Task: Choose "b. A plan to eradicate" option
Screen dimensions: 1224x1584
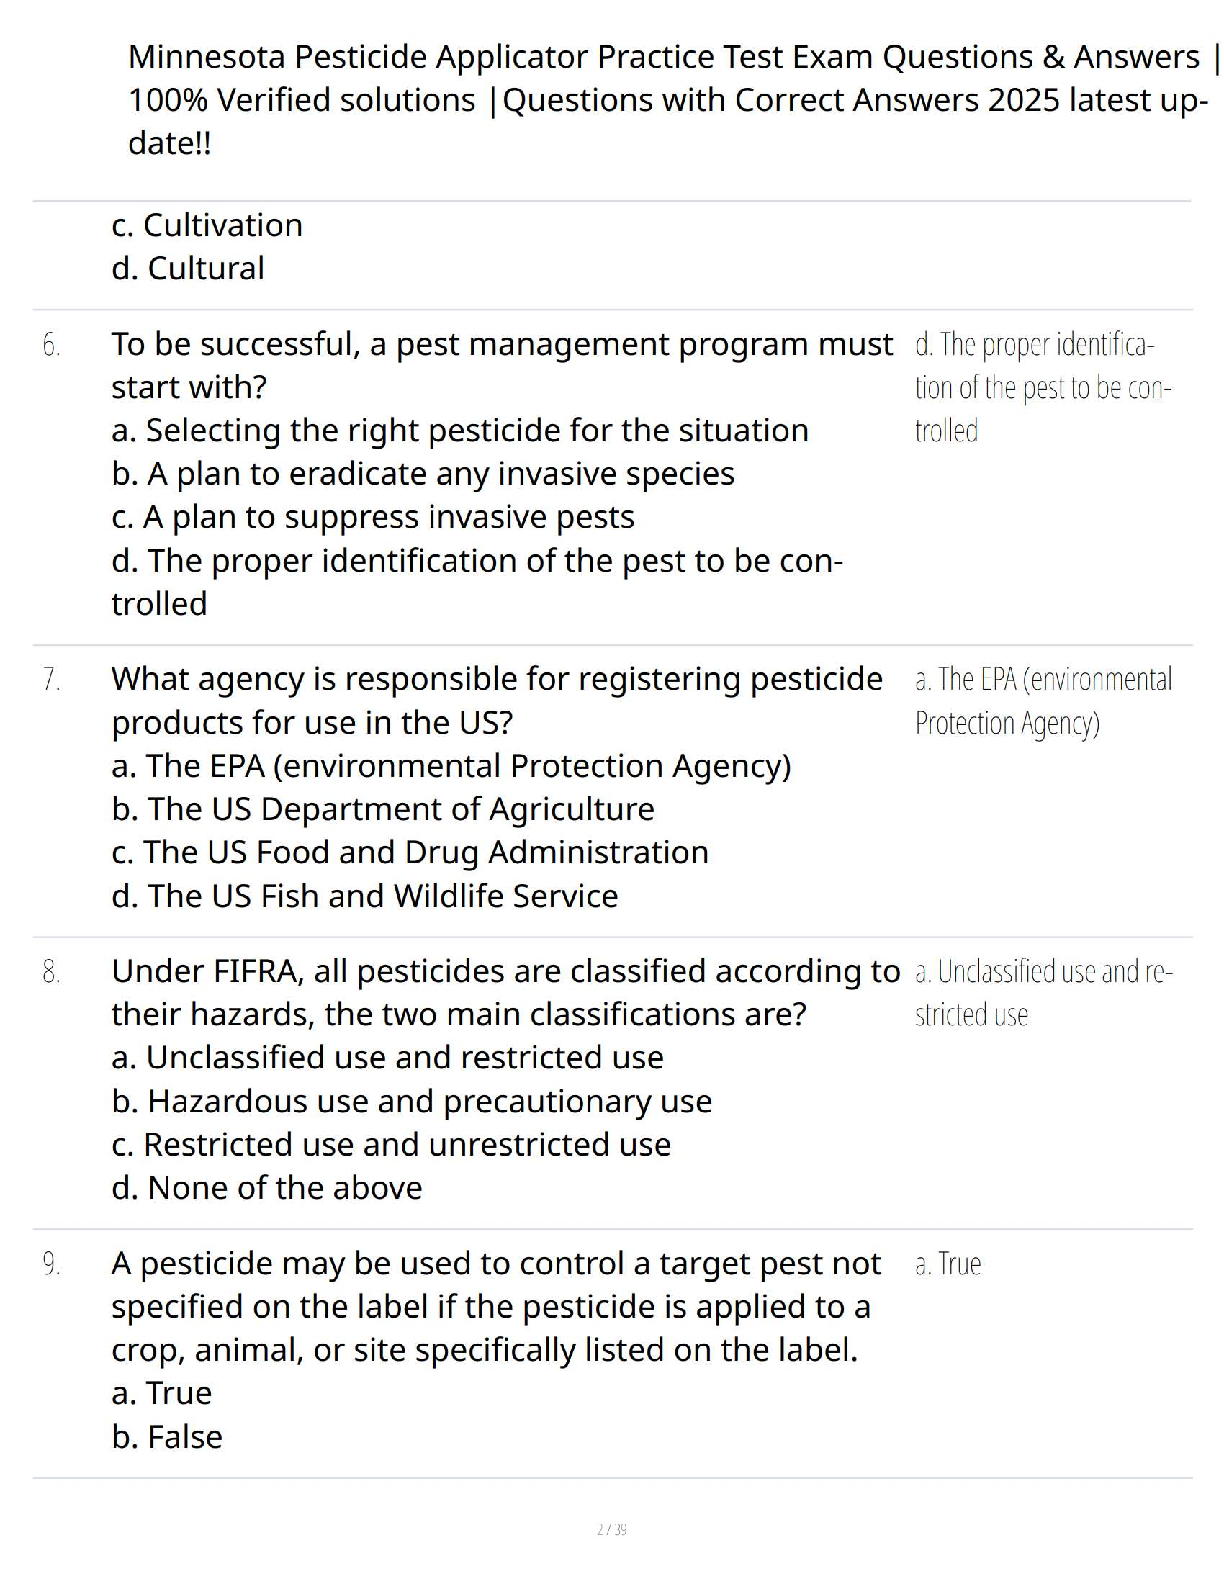Action: 423,474
